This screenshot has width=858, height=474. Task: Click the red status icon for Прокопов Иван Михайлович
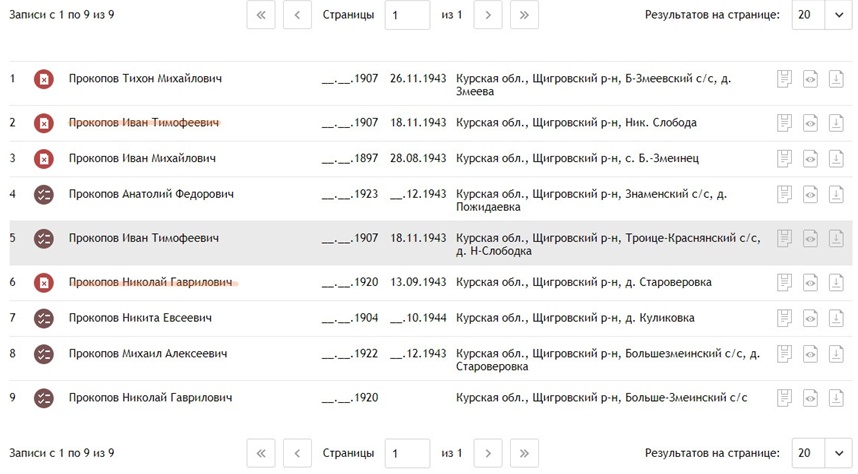(x=44, y=159)
